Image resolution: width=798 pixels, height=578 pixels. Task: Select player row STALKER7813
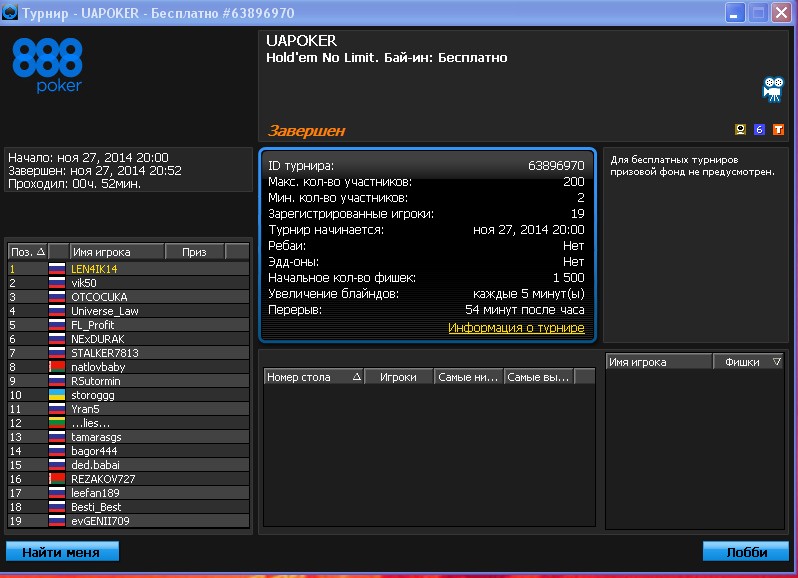(129, 353)
